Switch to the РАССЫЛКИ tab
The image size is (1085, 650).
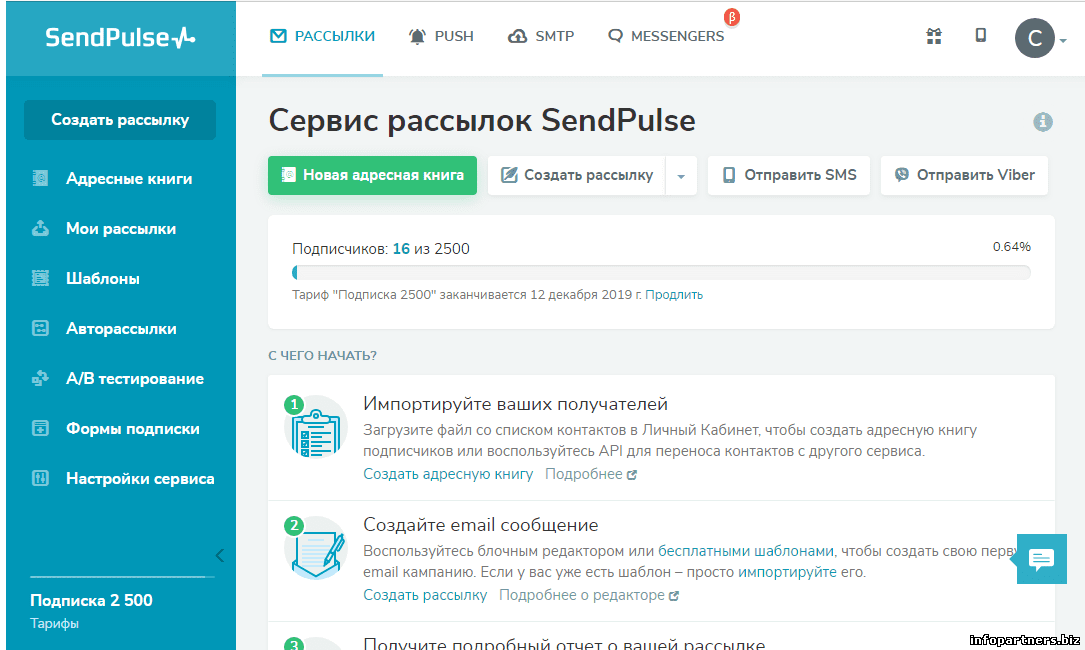point(322,36)
